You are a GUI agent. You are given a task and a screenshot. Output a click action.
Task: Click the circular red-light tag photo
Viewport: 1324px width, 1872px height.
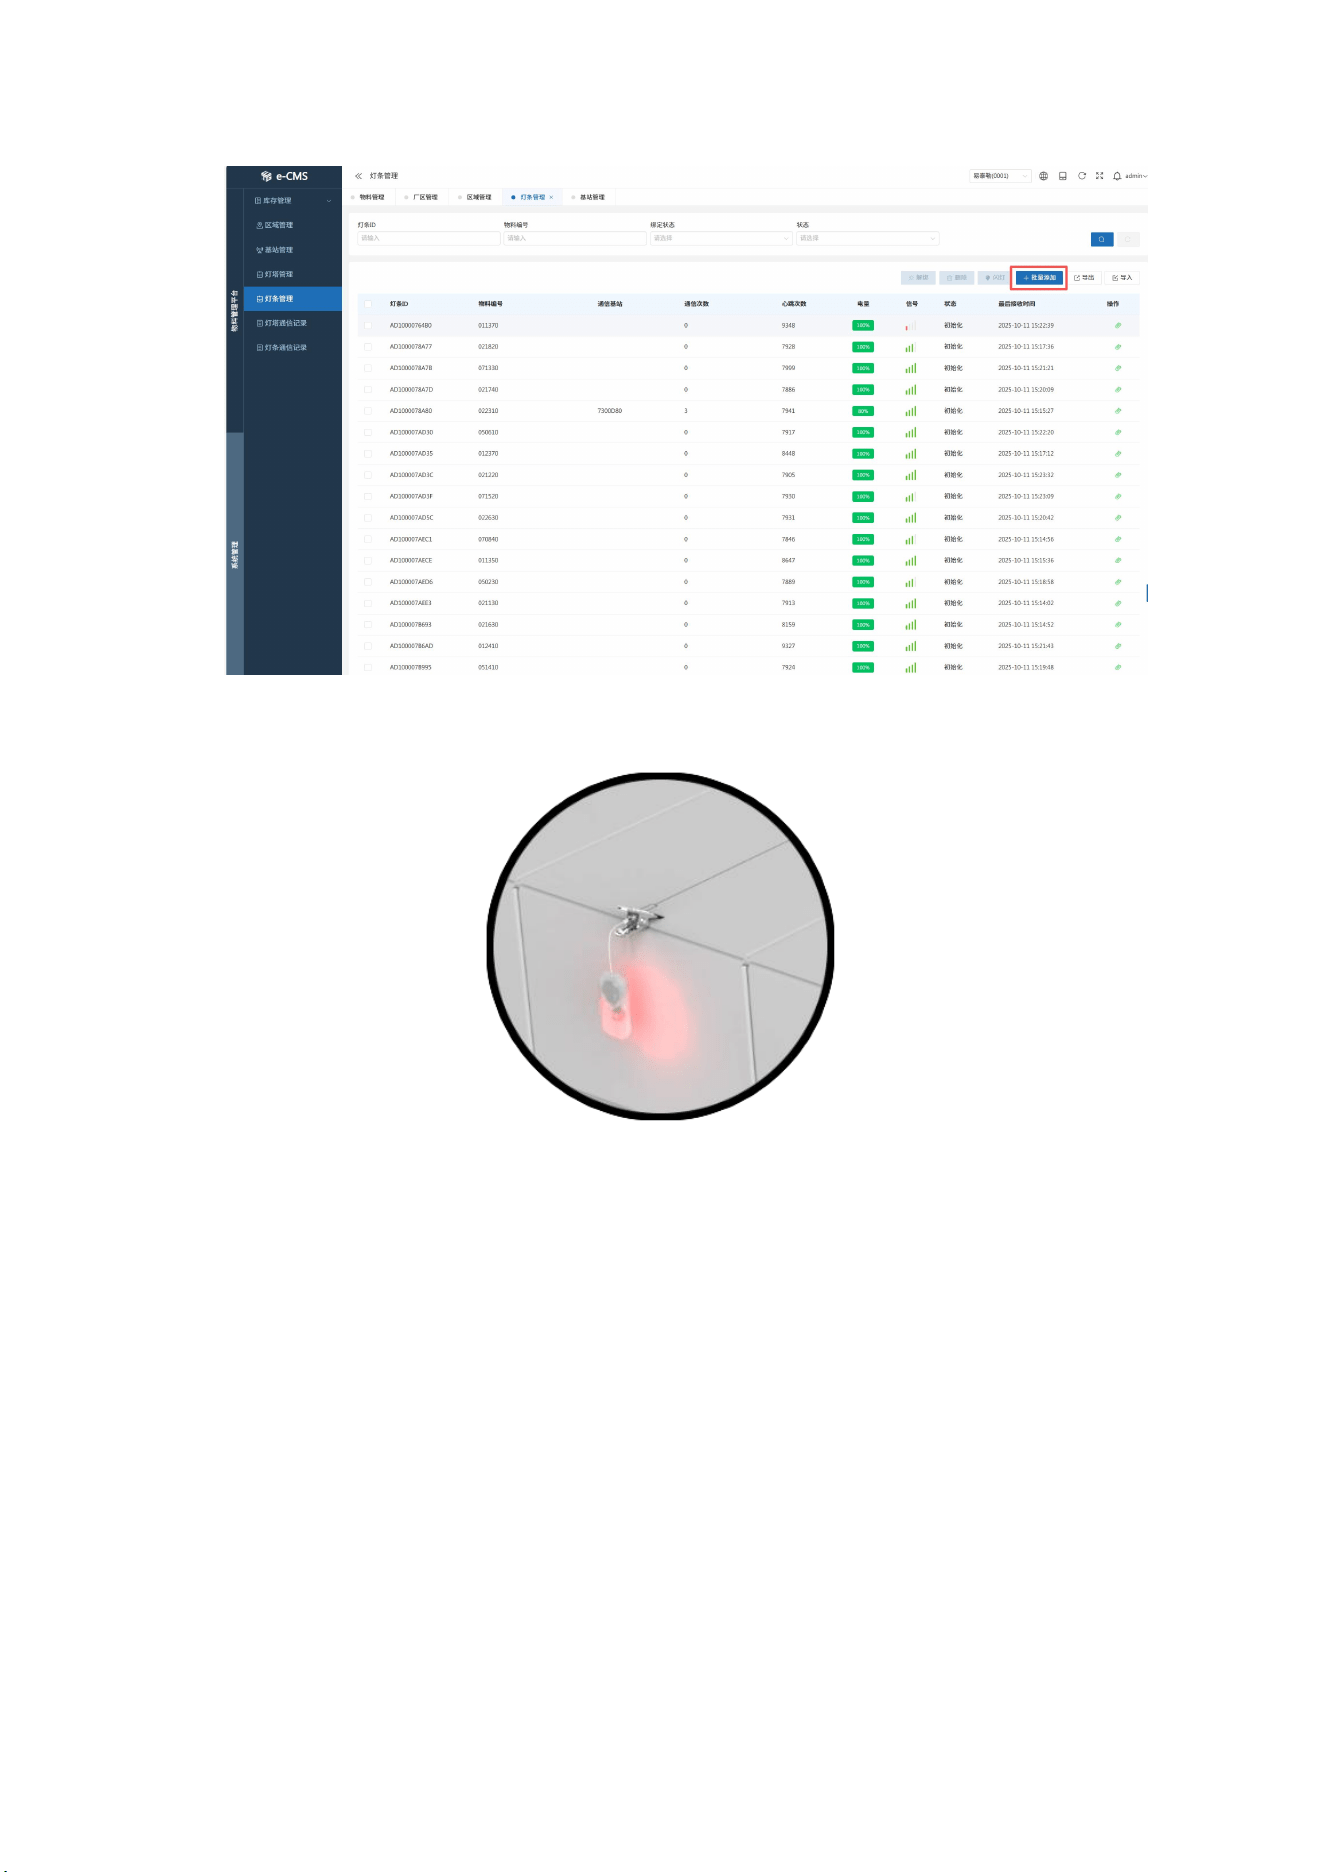coord(660,946)
